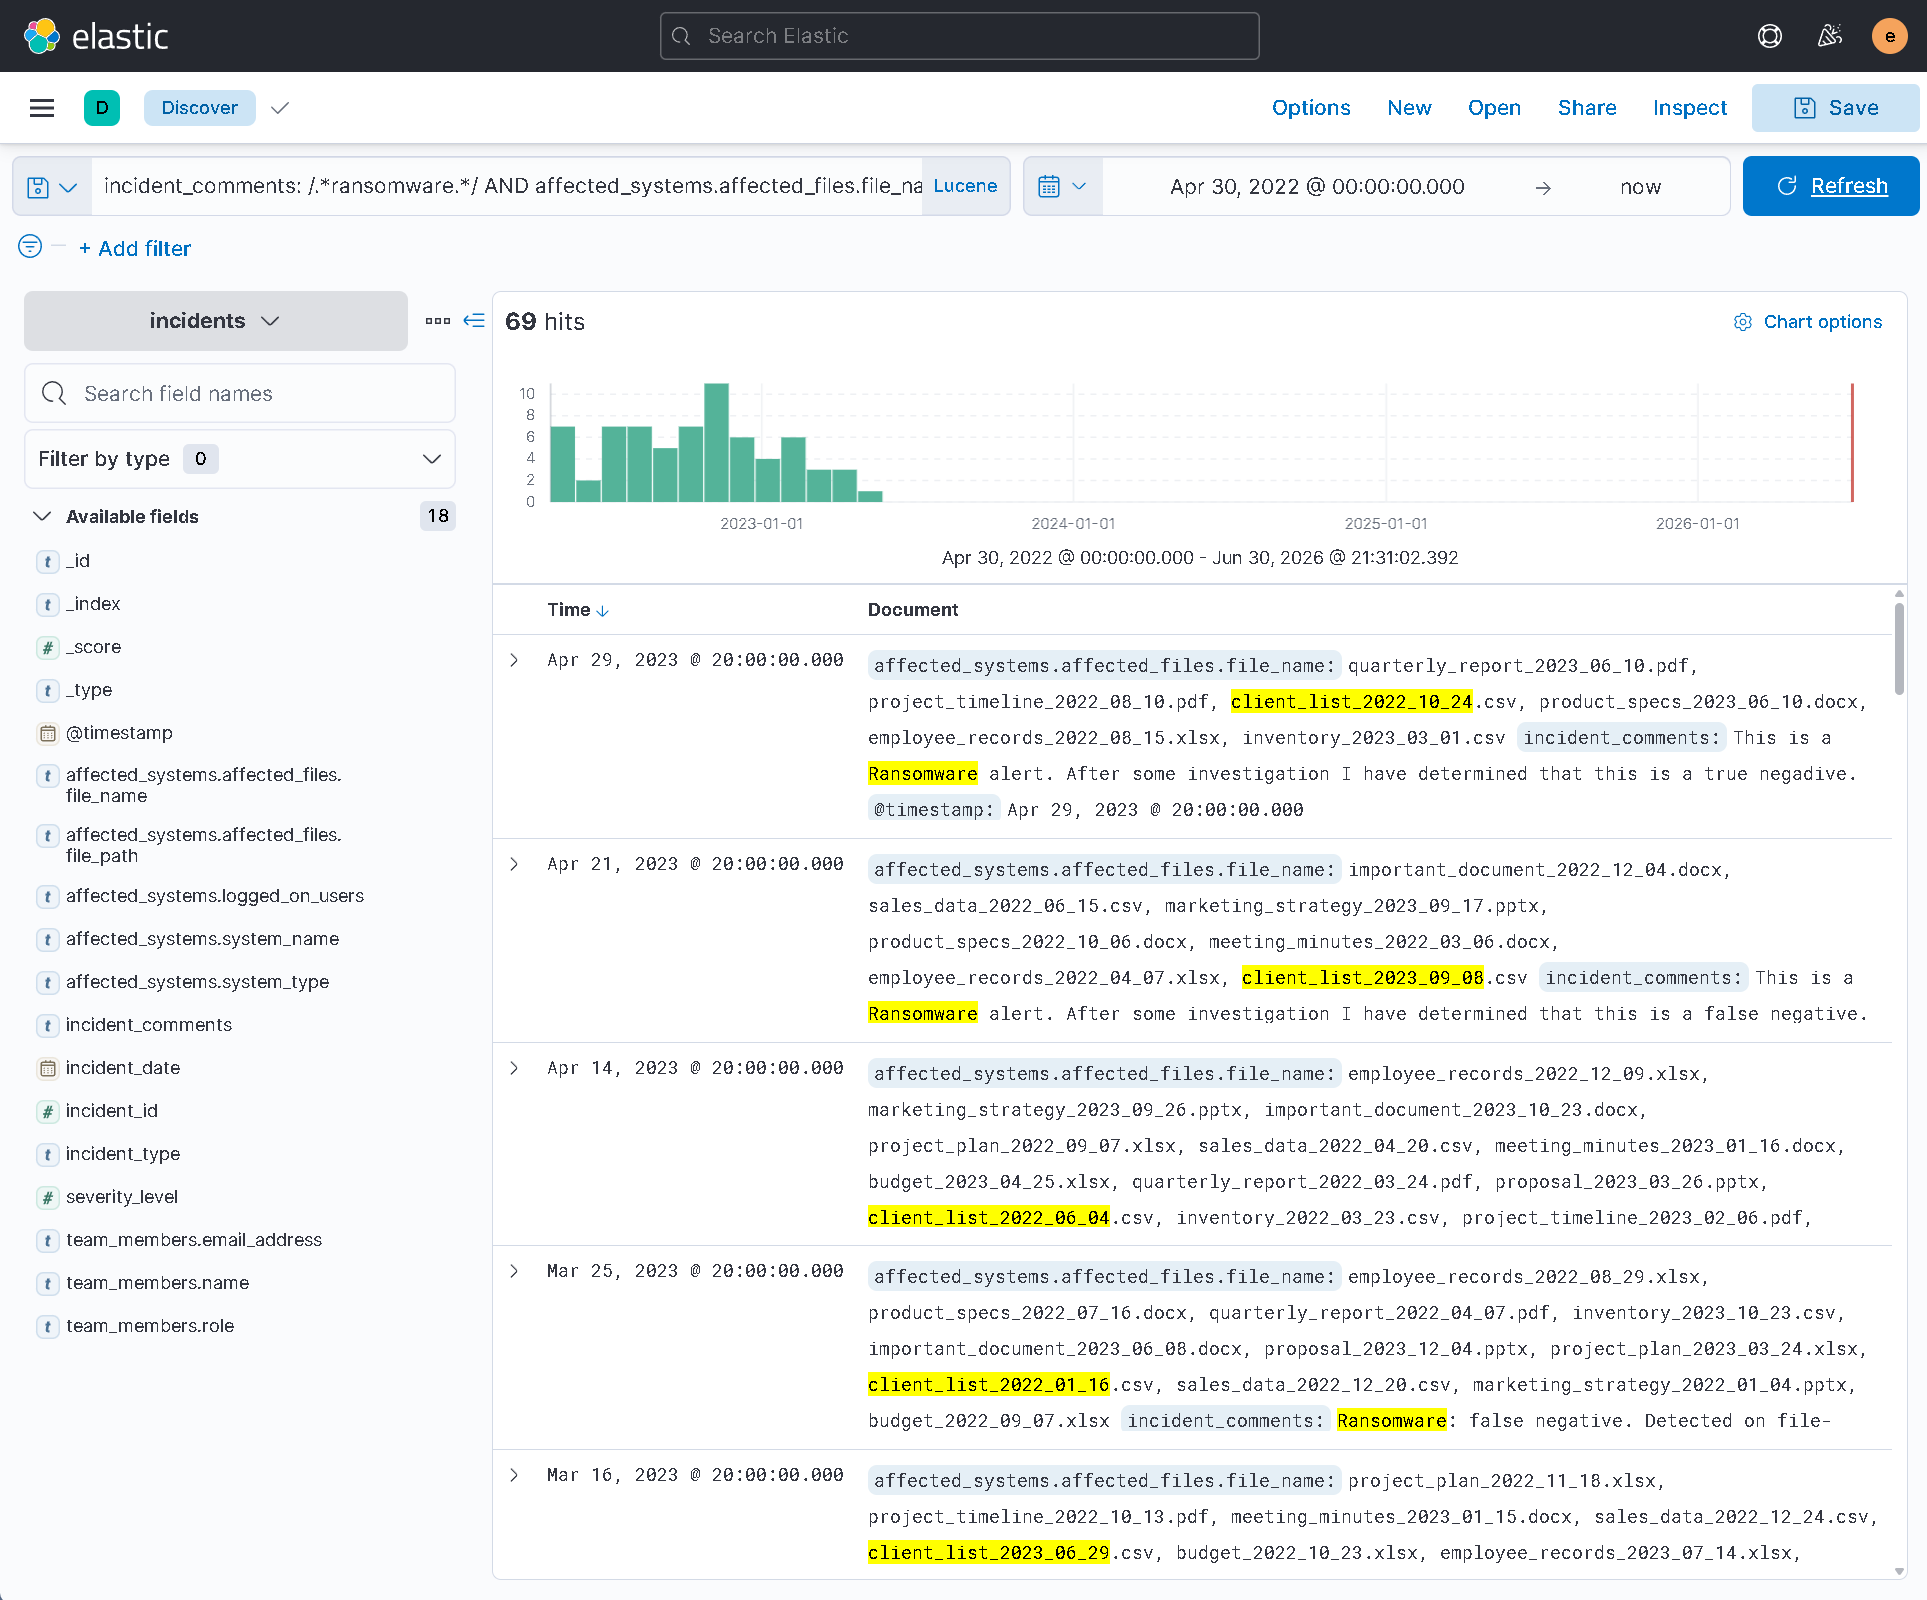Click the Time column header
Image resolution: width=1927 pixels, height=1600 pixels.
569,610
